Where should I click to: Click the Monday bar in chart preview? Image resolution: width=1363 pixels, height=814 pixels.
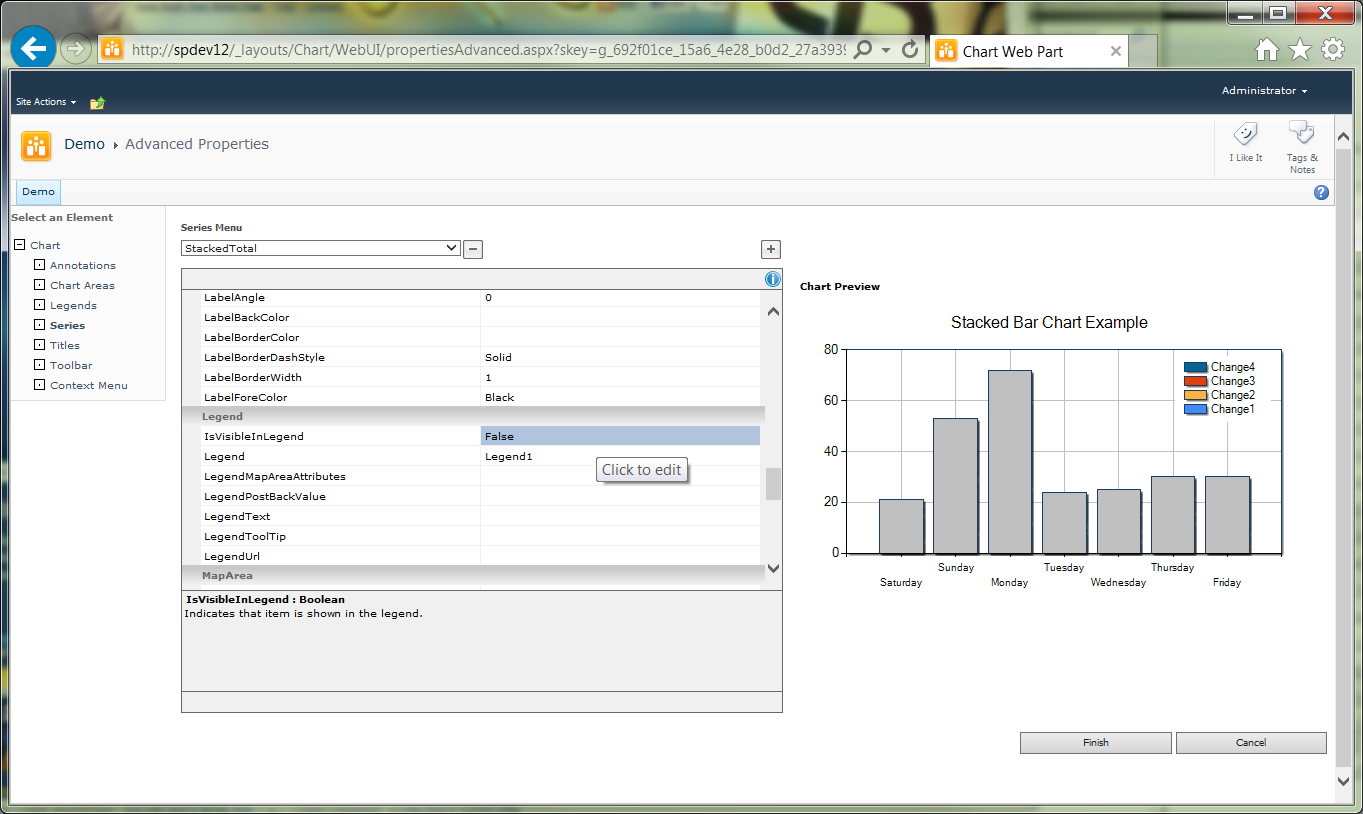(1009, 462)
